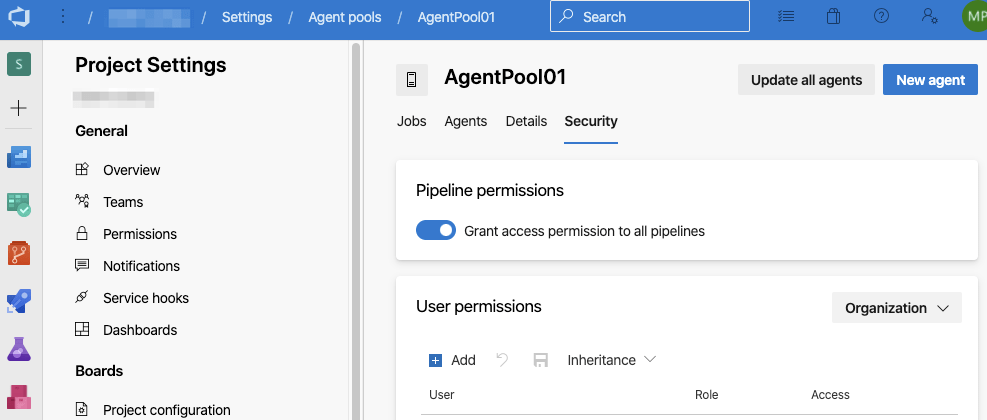Screen dimensions: 987x420
Task: Open the vertical ellipsis menu in header
Action: (x=63, y=17)
